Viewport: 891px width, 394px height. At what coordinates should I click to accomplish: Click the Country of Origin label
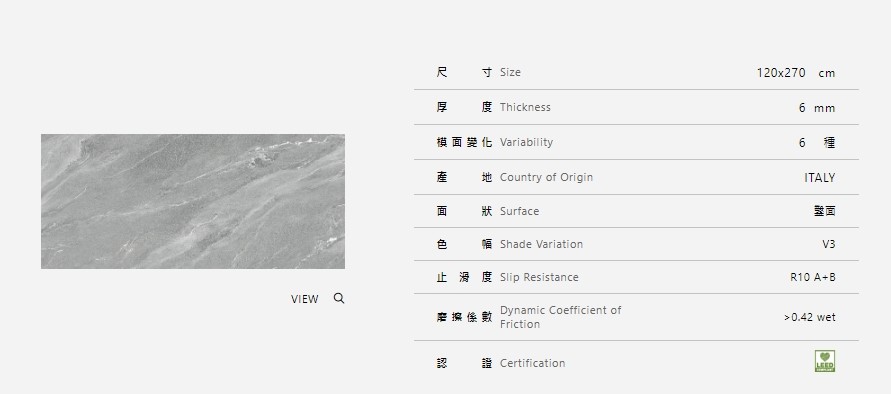(546, 177)
